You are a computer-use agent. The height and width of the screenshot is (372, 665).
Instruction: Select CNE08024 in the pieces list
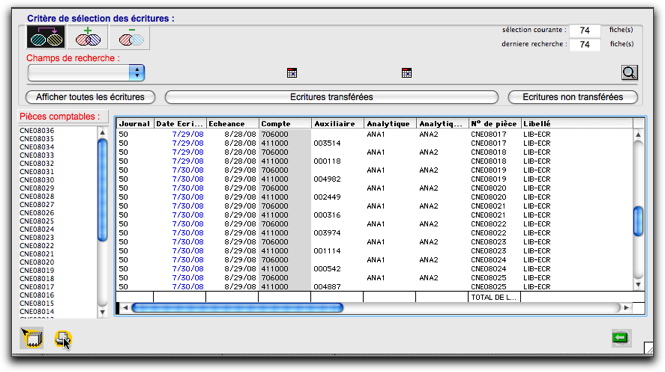coord(37,229)
